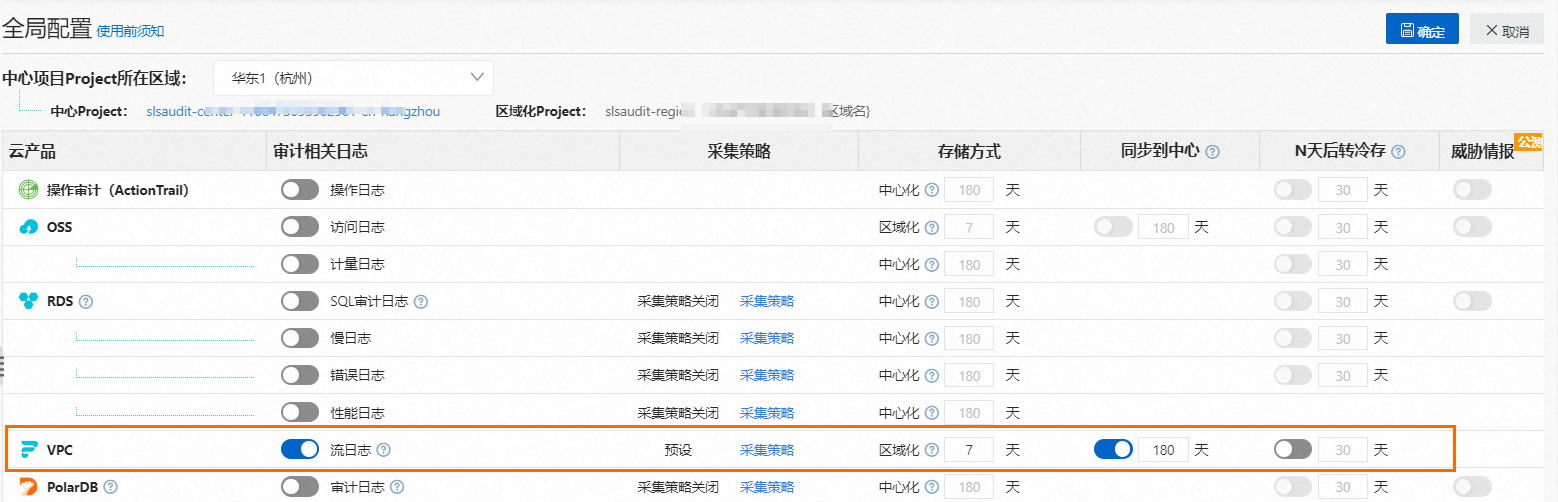Enable the OSS 计量日志 toggle

(x=300, y=264)
